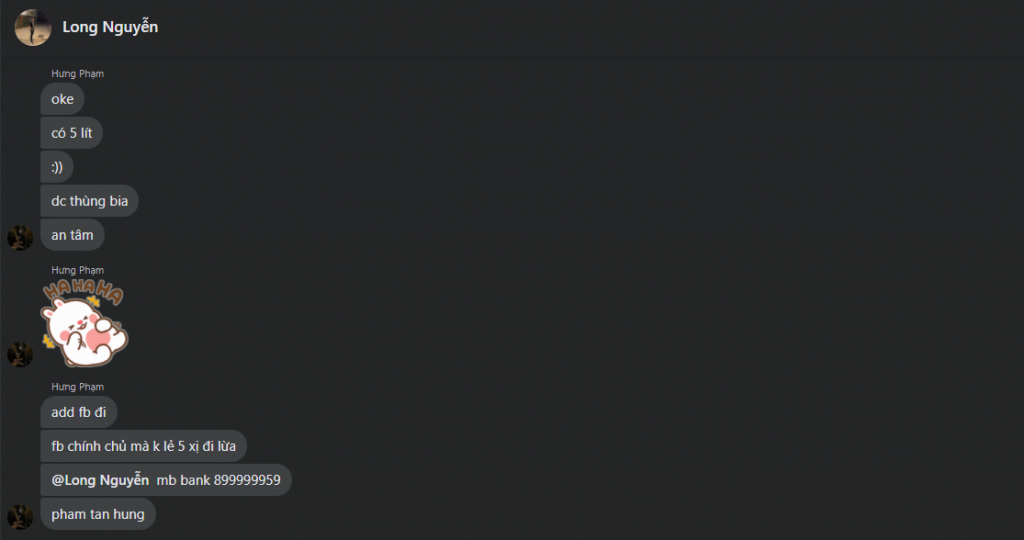Image resolution: width=1024 pixels, height=540 pixels.
Task: Click 'Hưng Phạm' name above 'add fb đi'
Action: point(77,387)
